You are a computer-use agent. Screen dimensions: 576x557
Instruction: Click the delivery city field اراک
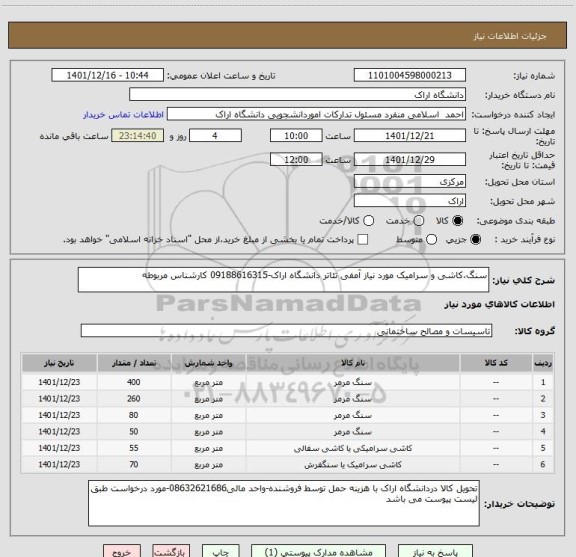[x=410, y=201]
